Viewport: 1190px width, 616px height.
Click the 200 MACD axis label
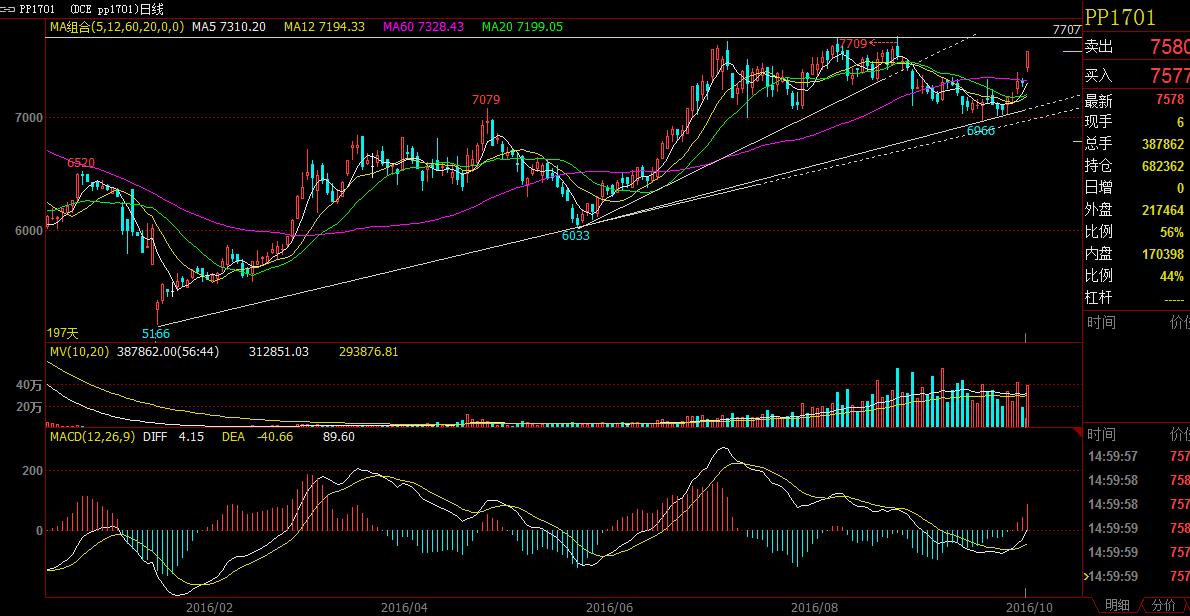tap(33, 471)
